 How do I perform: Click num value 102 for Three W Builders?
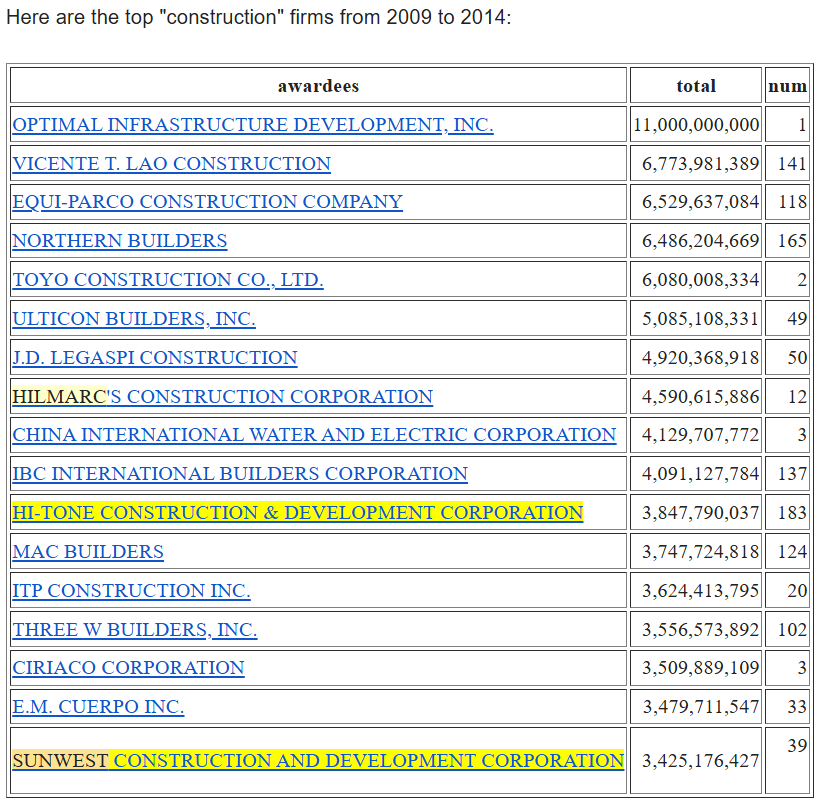coord(792,631)
